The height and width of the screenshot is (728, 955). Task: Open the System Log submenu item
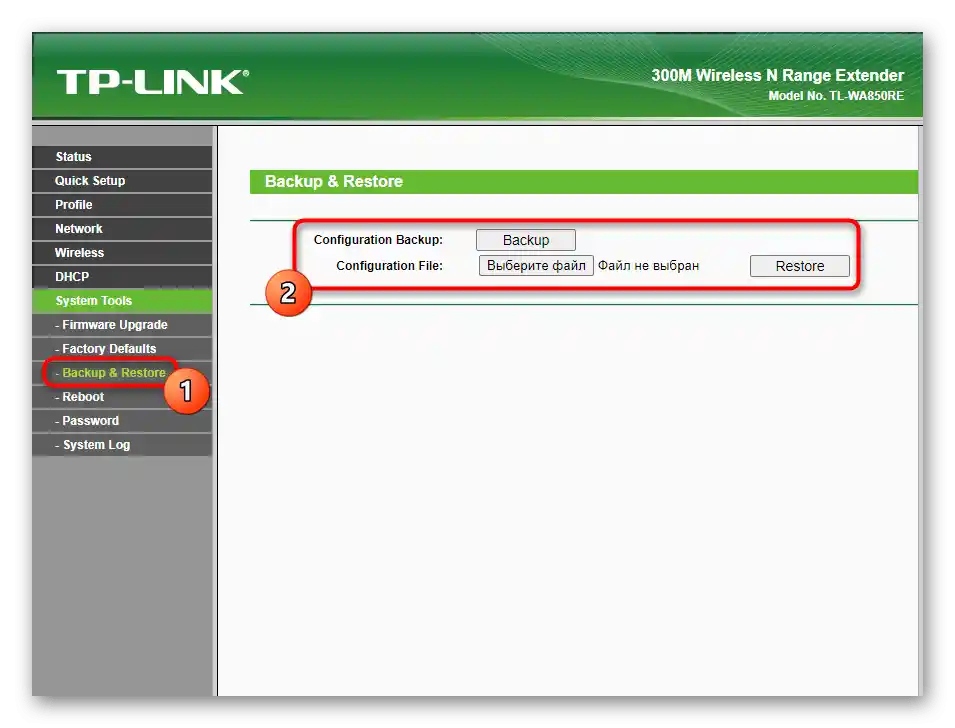click(x=122, y=445)
